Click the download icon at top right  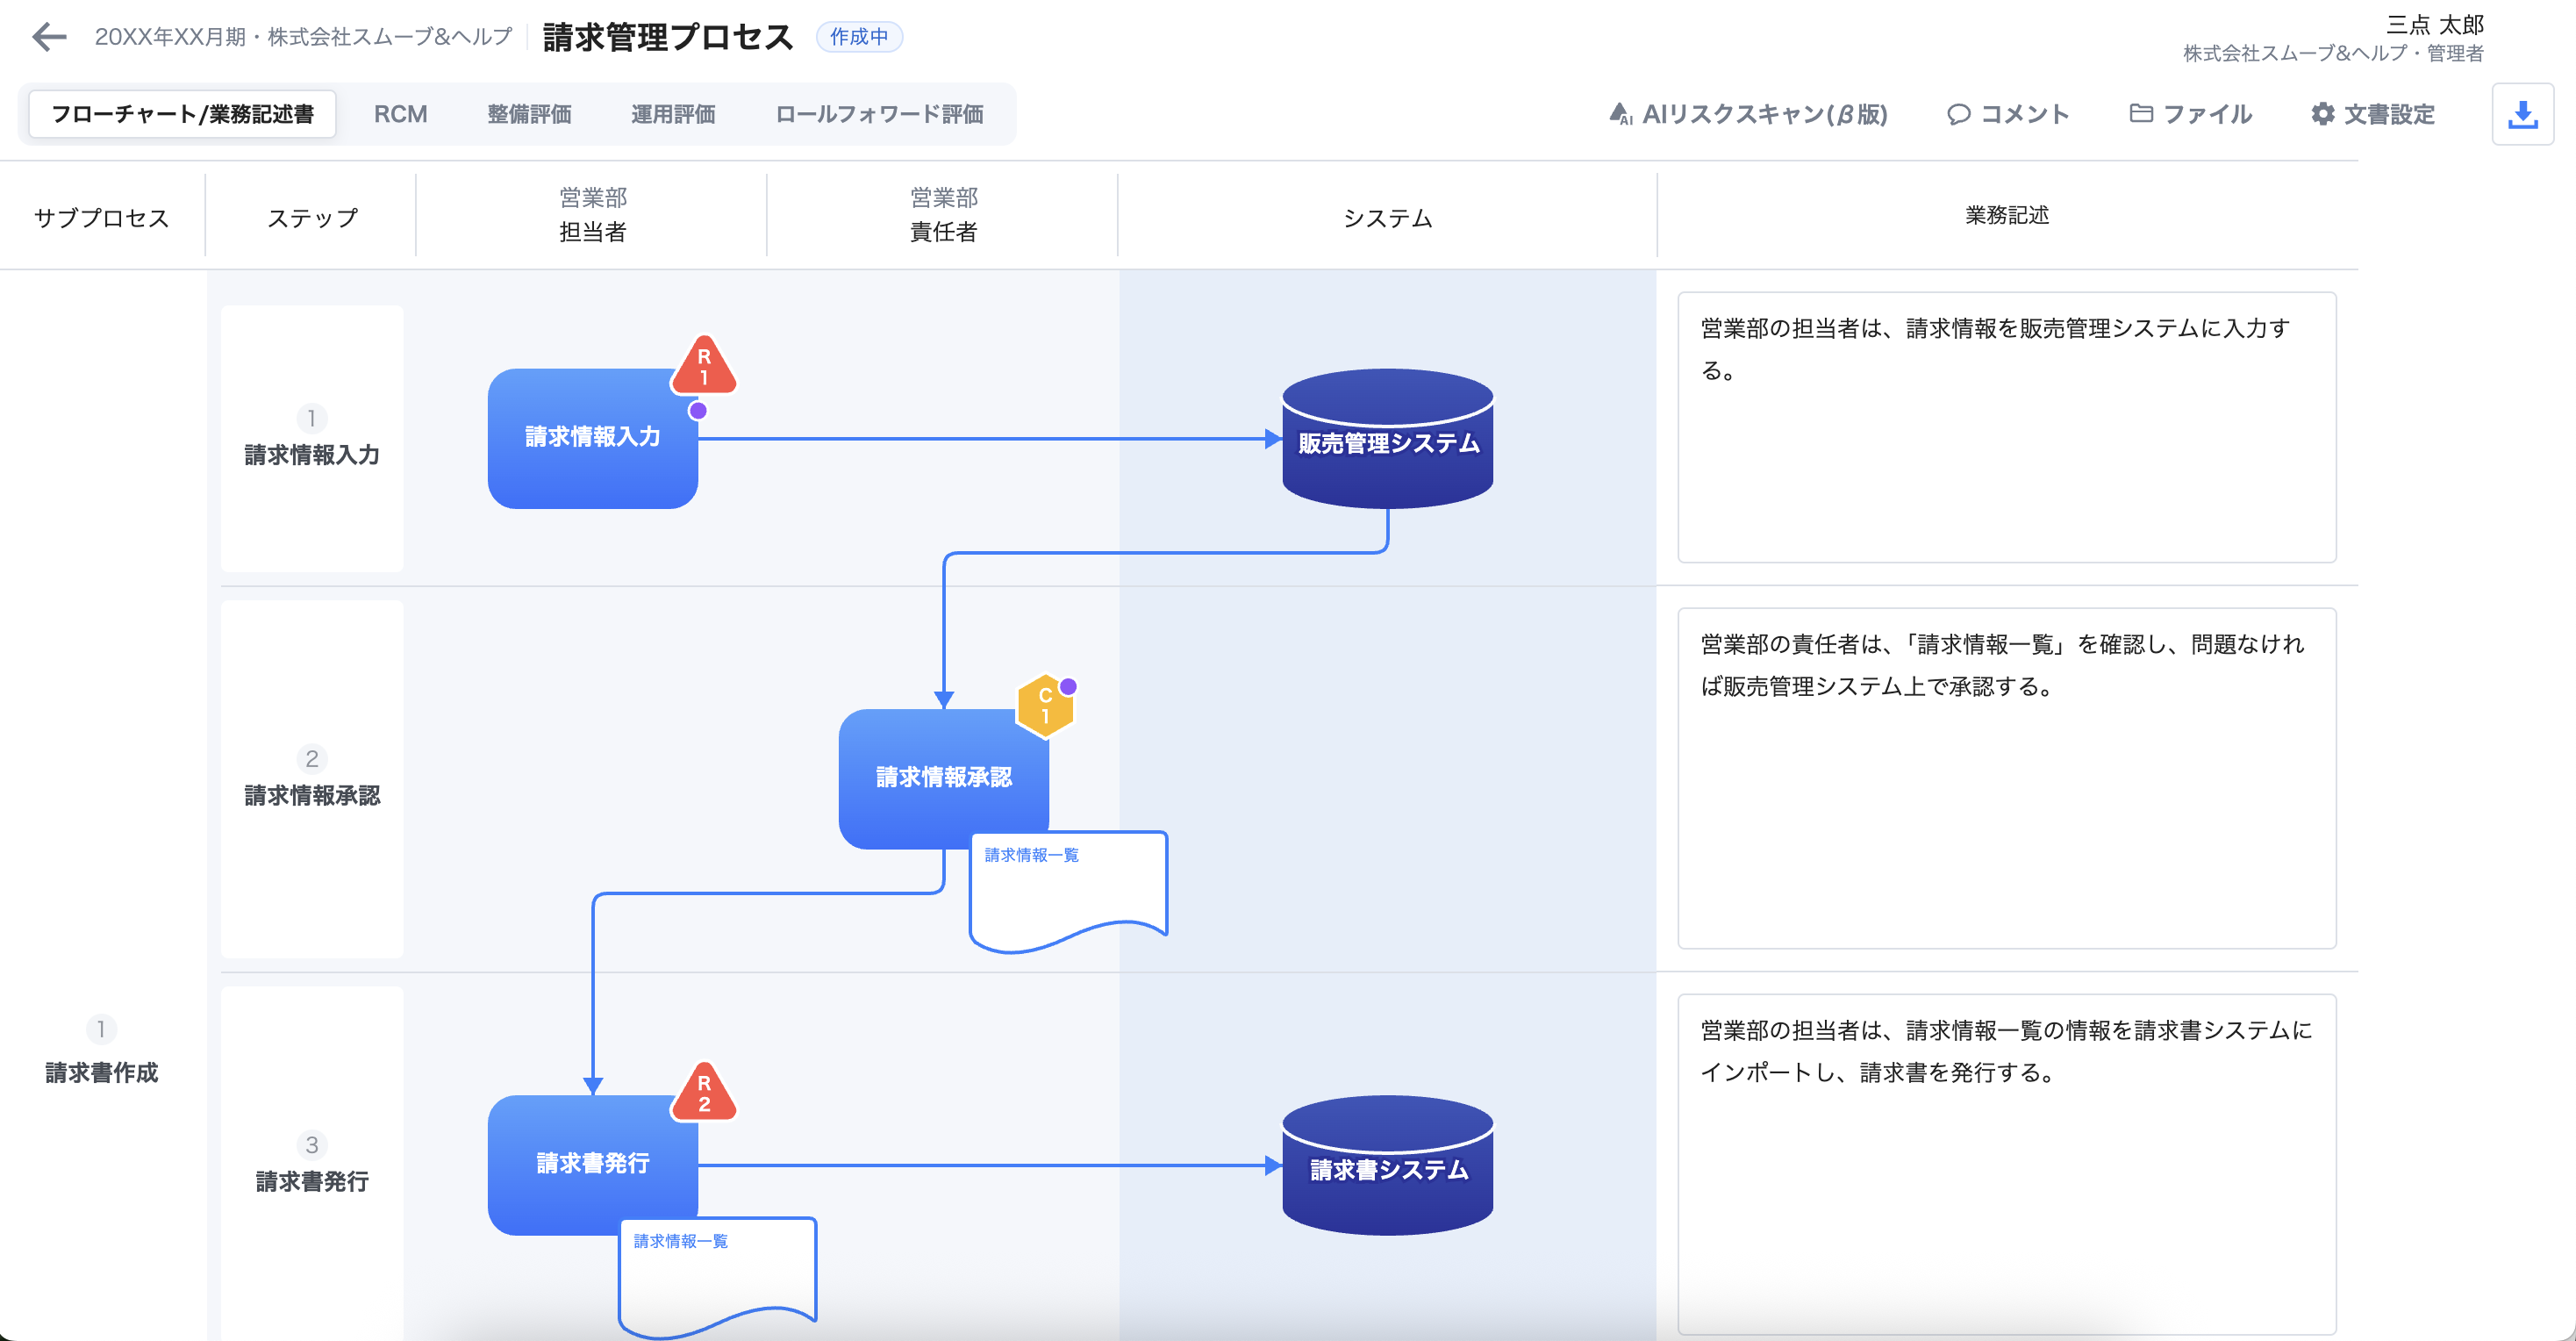[2523, 114]
